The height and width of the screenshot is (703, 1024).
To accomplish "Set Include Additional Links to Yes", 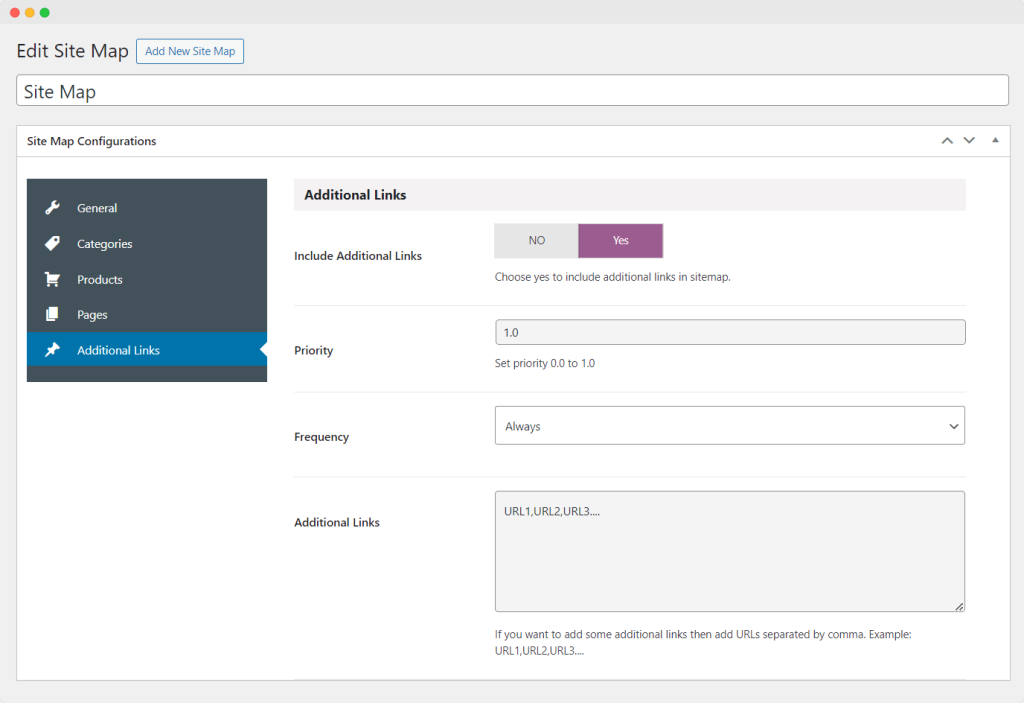I will coord(620,241).
